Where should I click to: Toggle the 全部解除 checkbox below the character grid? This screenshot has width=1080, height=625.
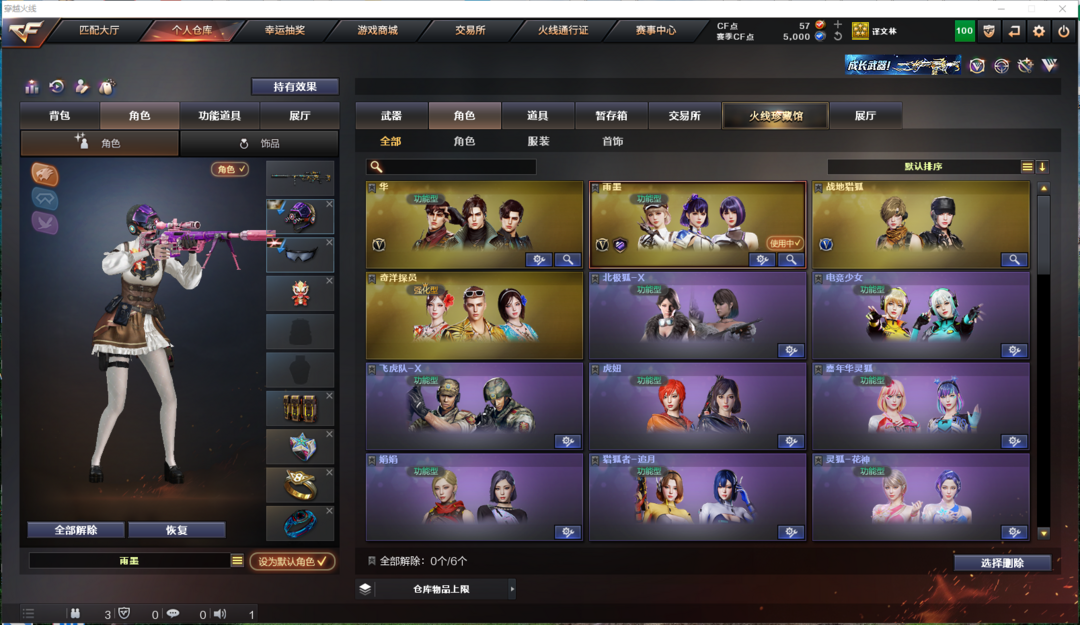click(x=372, y=561)
